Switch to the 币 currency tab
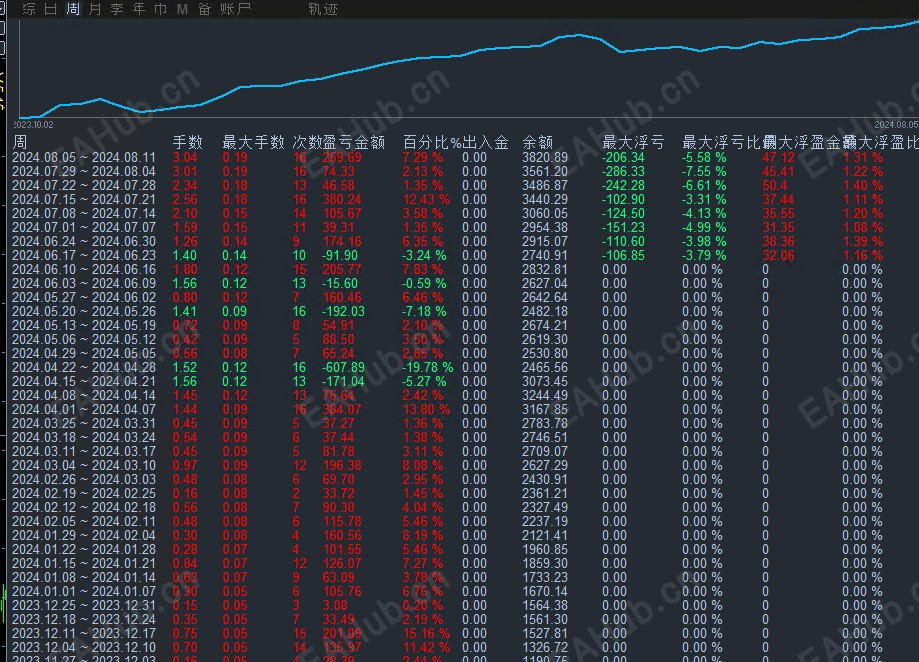This screenshot has height=662, width=919. 161,9
